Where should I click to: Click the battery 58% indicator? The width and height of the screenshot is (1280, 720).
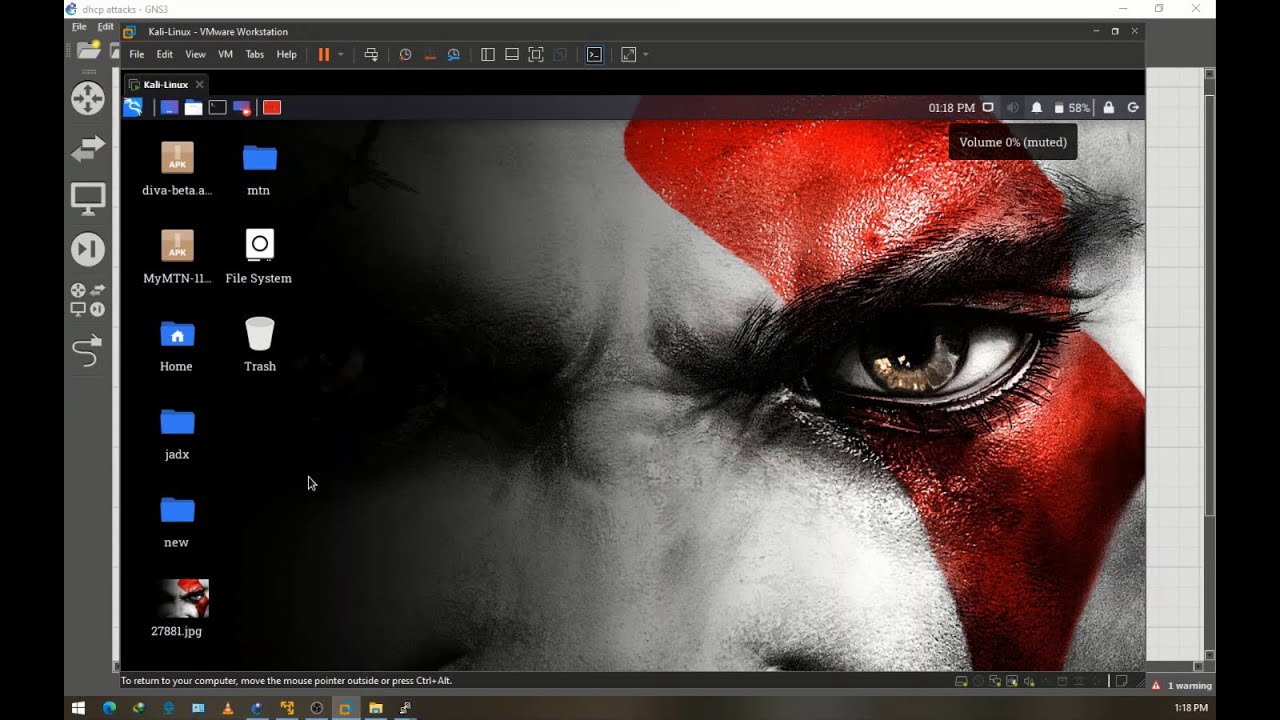[1072, 107]
